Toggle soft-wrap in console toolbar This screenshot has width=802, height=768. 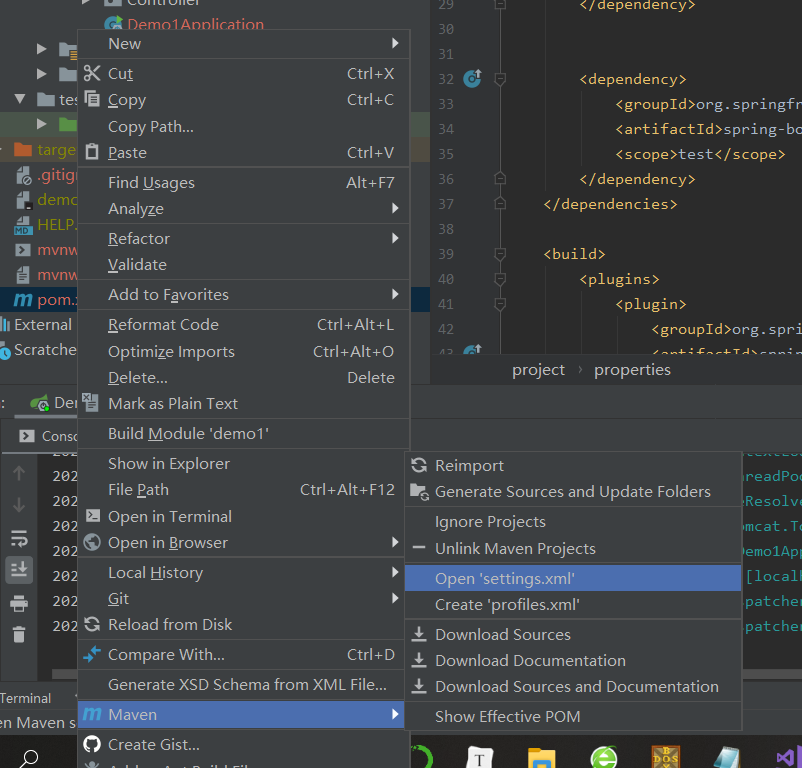coord(19,538)
